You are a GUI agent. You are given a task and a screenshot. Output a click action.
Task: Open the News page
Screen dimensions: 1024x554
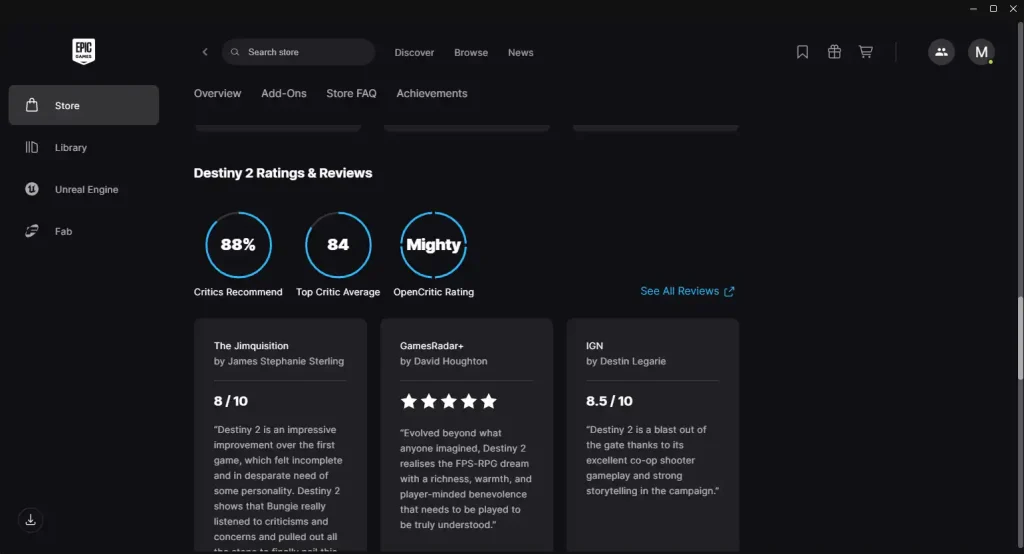(x=520, y=52)
